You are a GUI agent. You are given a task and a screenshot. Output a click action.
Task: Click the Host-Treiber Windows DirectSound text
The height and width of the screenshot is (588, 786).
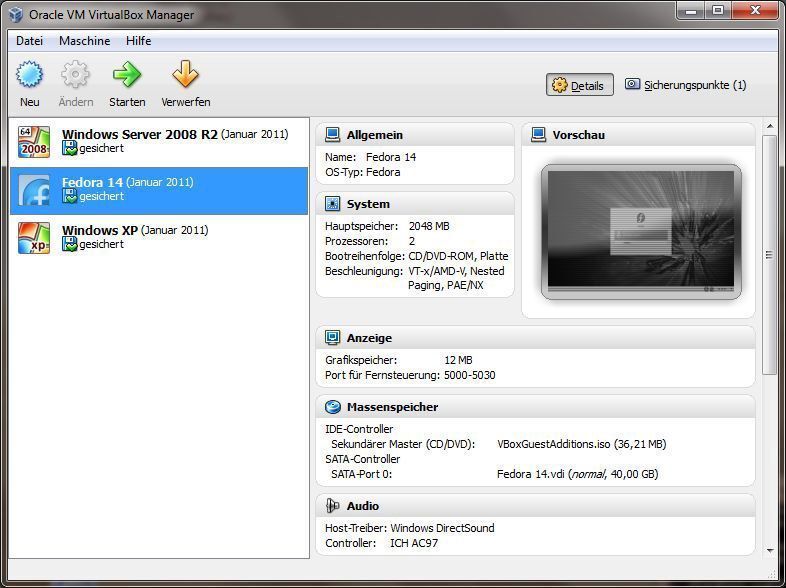(x=410, y=528)
